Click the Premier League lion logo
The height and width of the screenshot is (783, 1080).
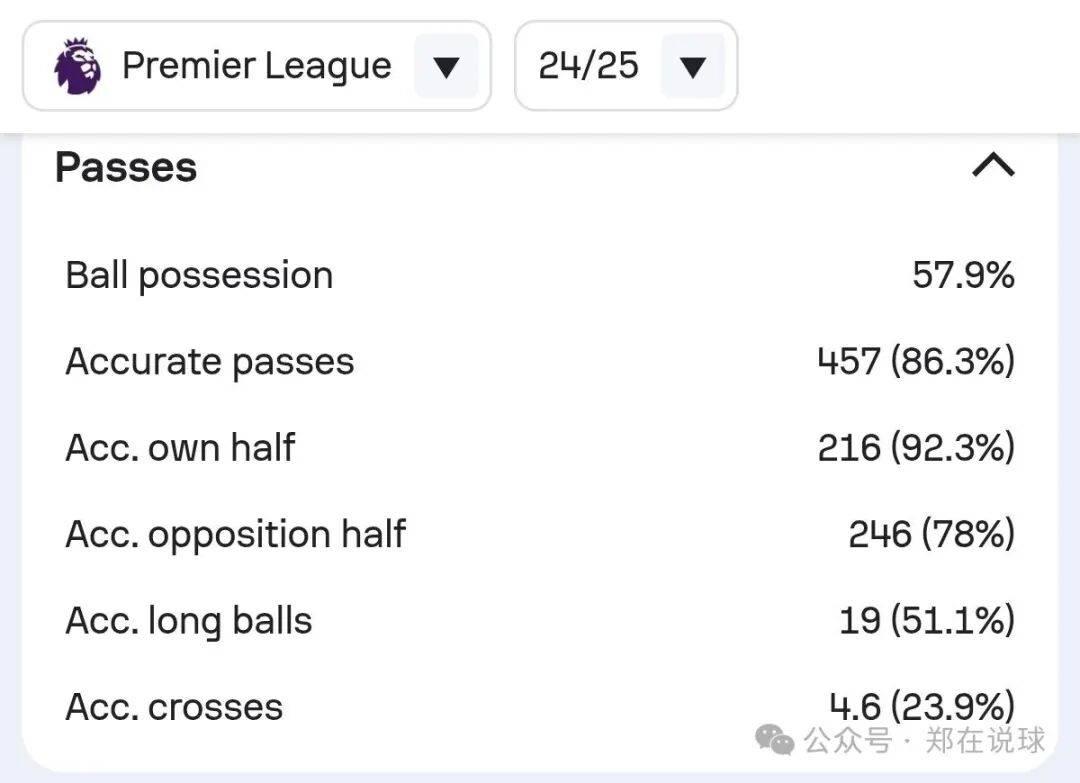coord(78,66)
